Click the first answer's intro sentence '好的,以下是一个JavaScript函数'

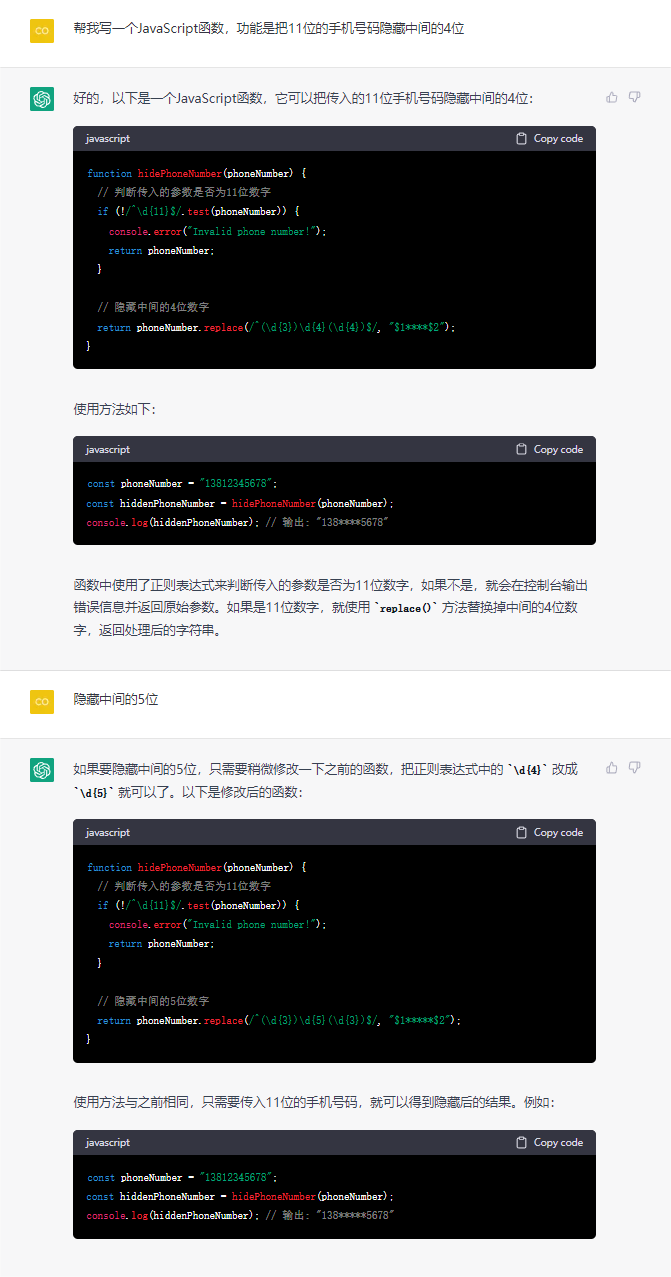[x=304, y=98]
